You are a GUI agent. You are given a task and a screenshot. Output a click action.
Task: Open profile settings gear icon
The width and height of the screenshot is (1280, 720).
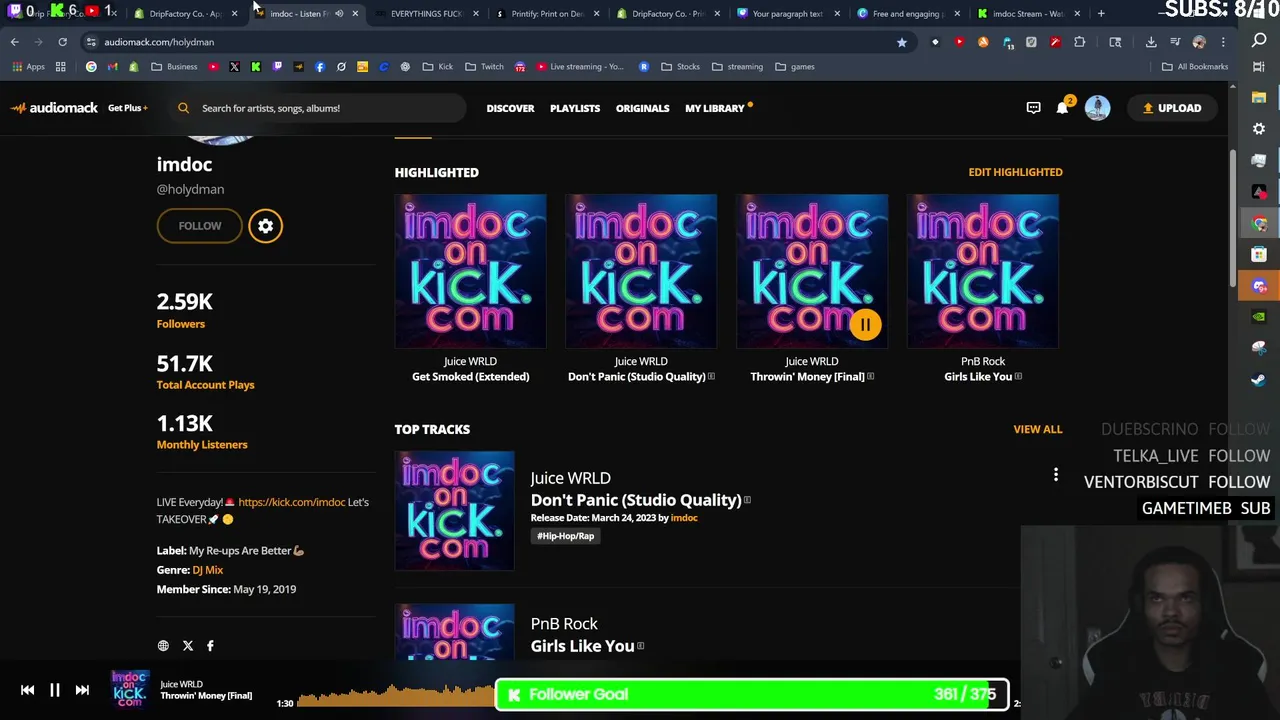click(266, 226)
